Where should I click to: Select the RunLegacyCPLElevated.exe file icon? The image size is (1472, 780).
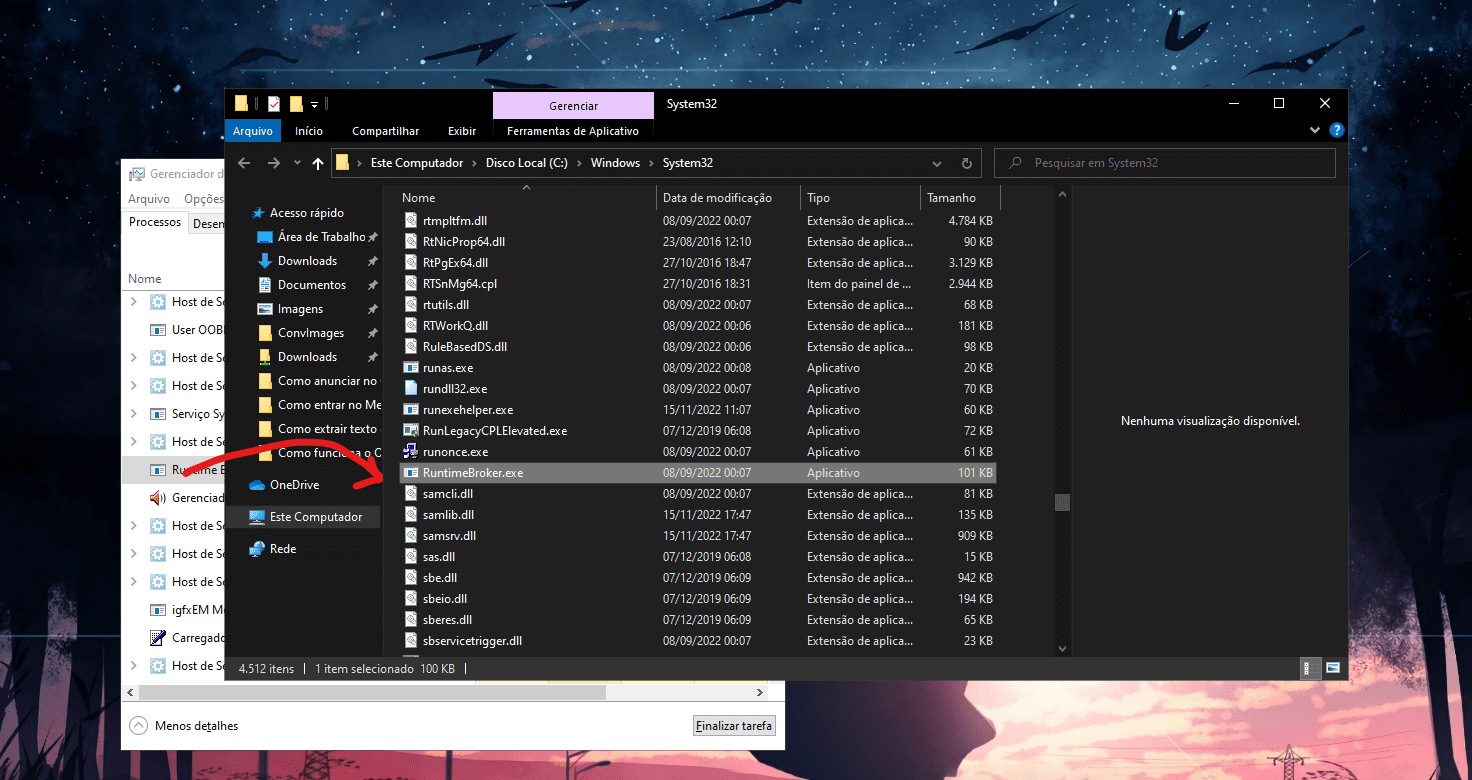[410, 431]
